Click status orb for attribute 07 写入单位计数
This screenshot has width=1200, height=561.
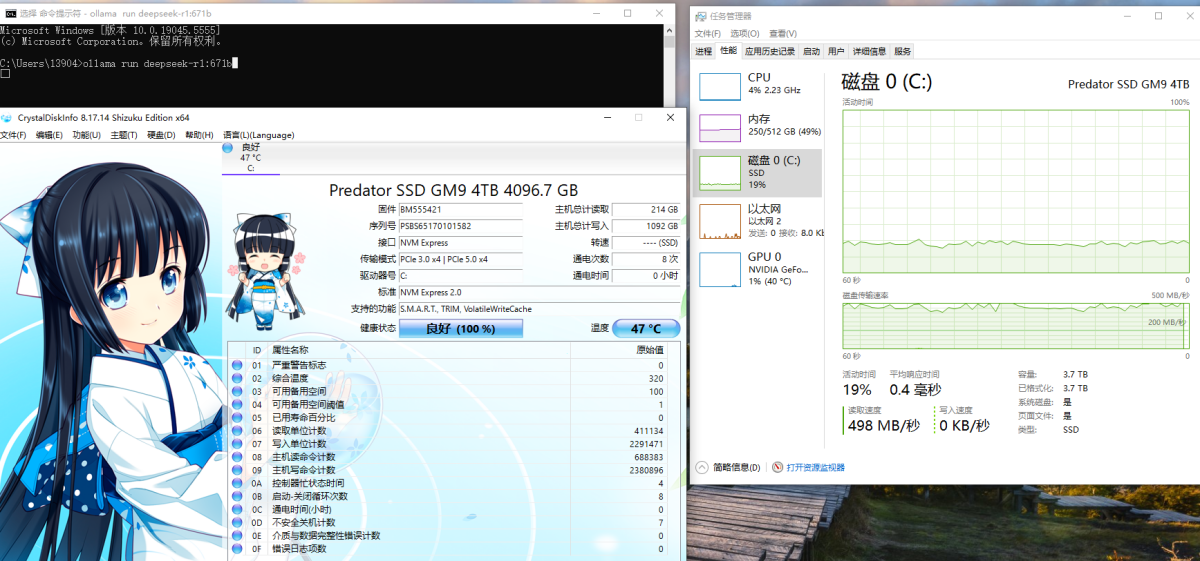tap(237, 443)
